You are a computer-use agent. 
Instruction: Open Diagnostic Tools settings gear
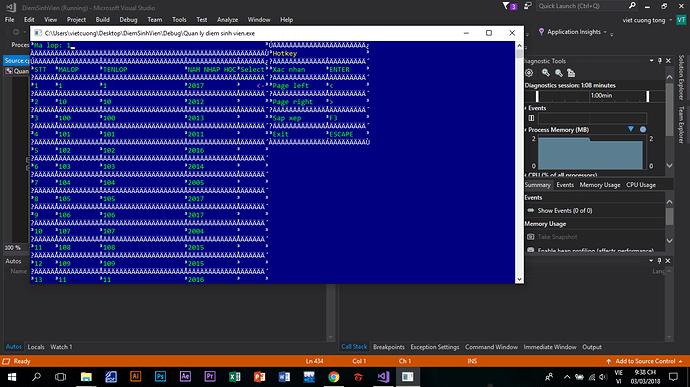[x=529, y=73]
